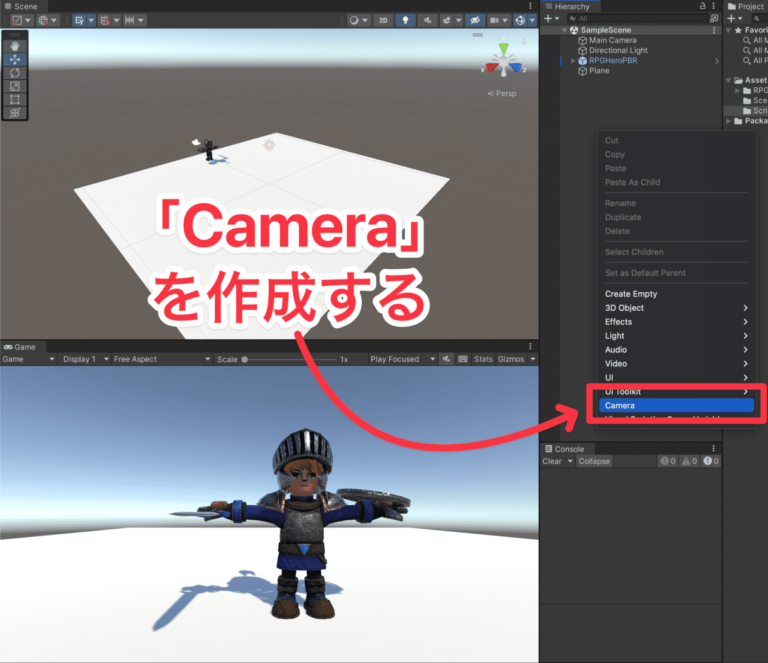Viewport: 768px width, 663px height.
Task: Expand the RPGHeroPBR object children
Action: [573, 61]
